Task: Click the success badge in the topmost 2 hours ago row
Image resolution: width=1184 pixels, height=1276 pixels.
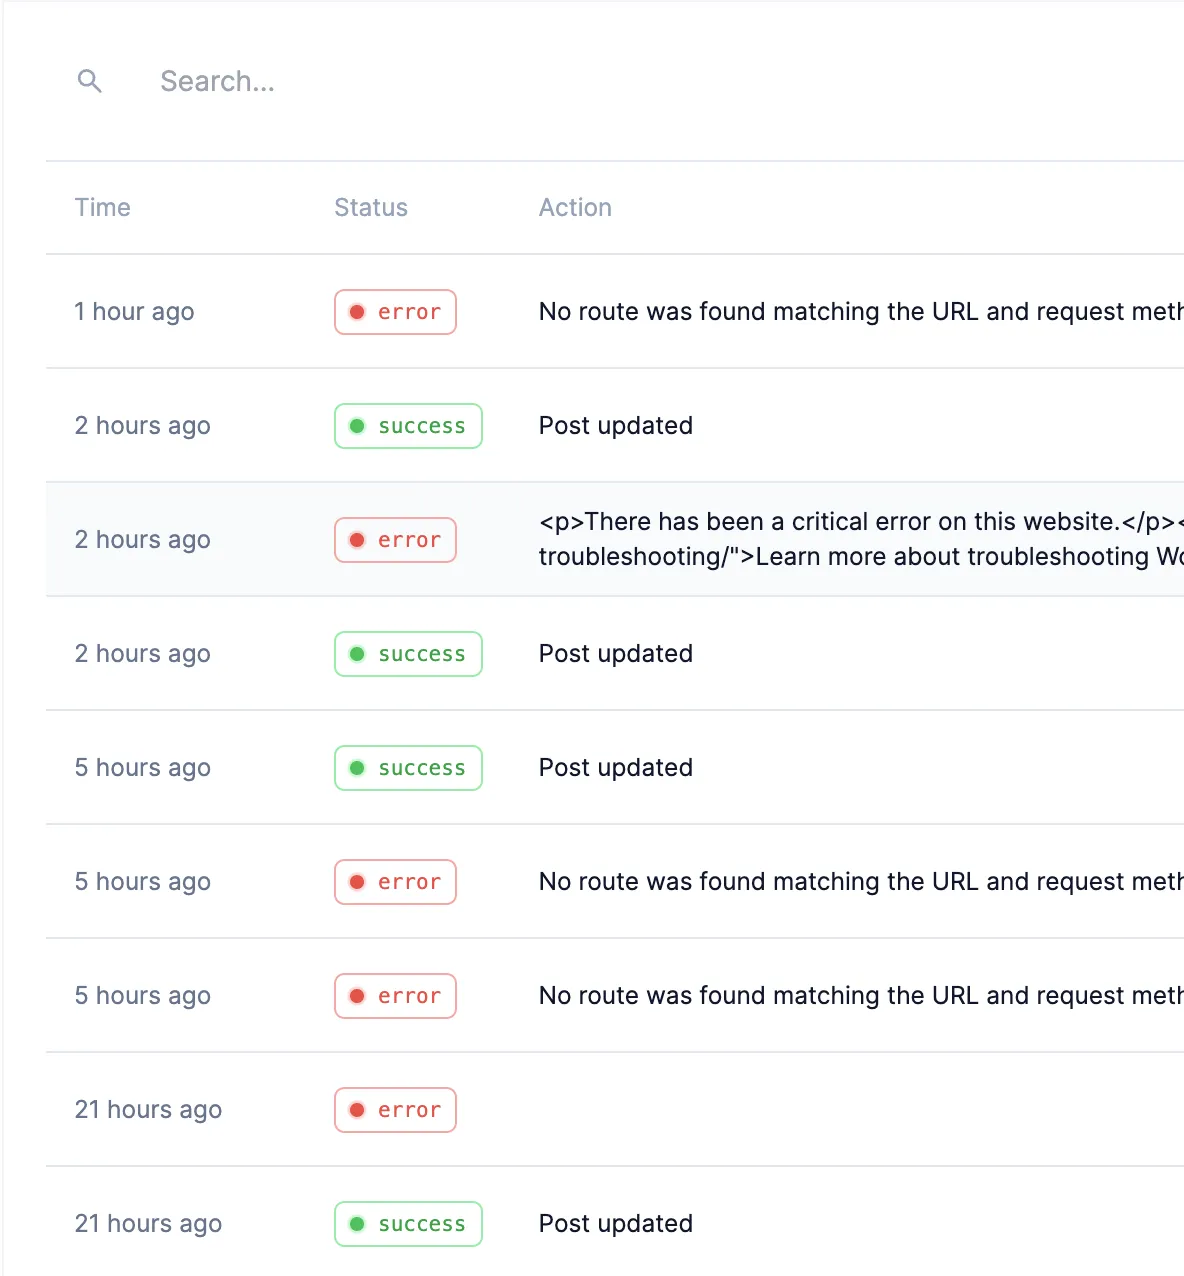Action: [x=408, y=426]
